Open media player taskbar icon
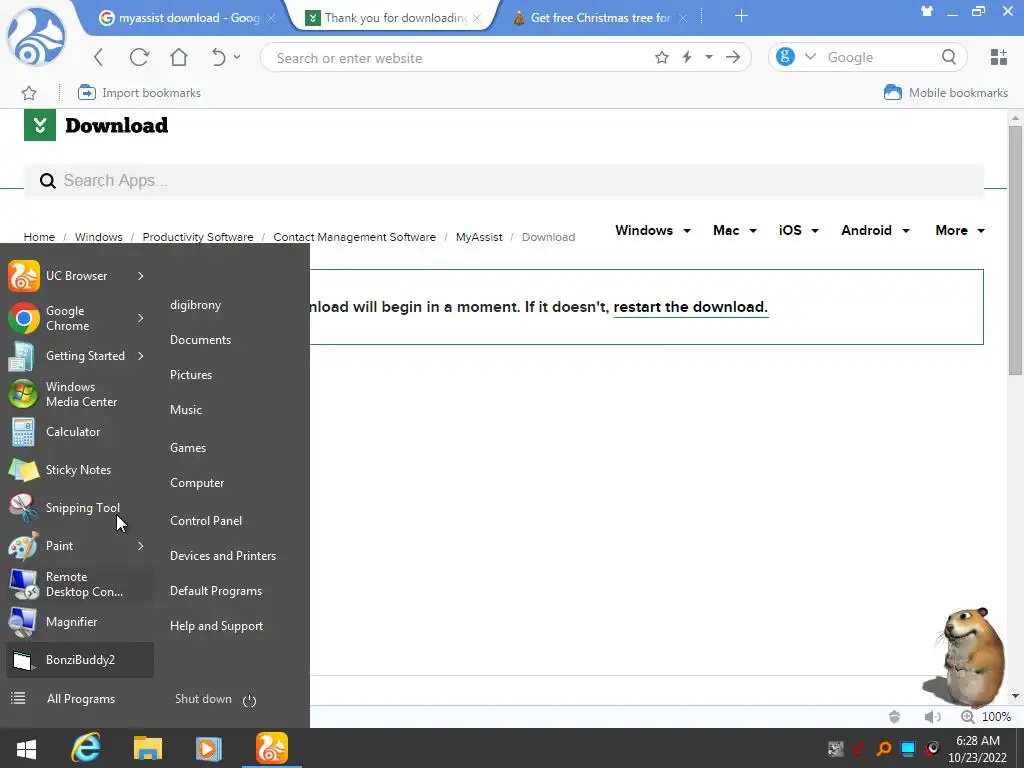This screenshot has height=768, width=1024. (x=209, y=748)
